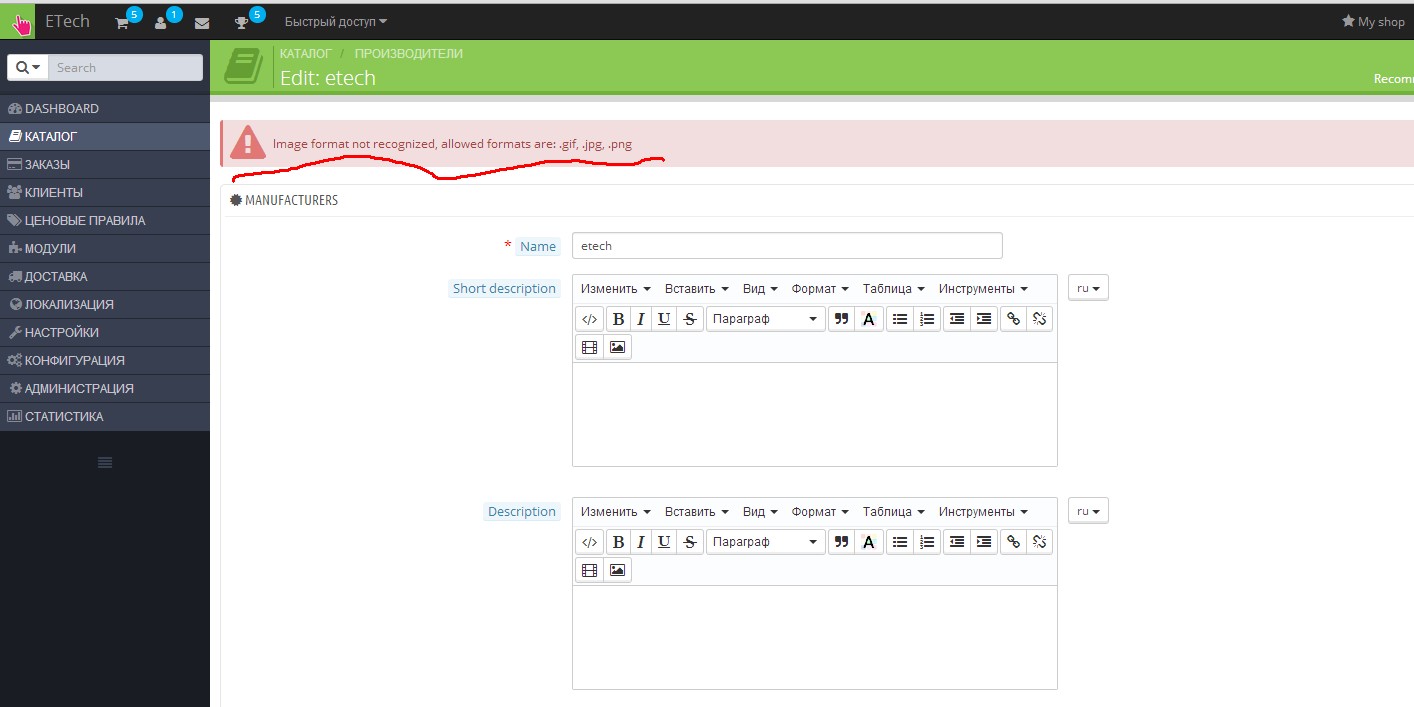Toggle strikethrough in Description editor

[690, 542]
